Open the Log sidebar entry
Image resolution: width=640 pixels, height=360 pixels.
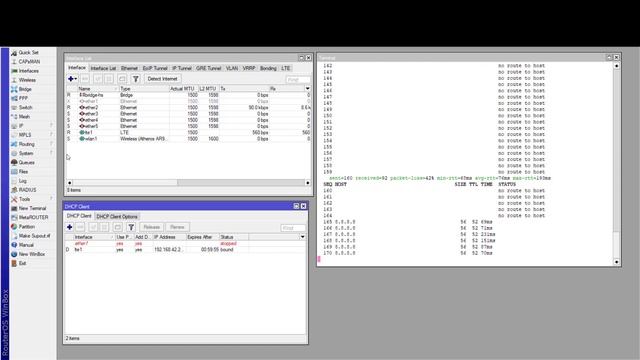click(x=22, y=181)
